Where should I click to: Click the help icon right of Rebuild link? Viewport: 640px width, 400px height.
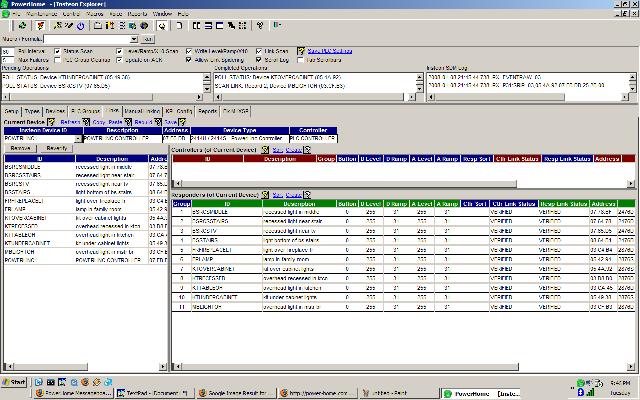point(158,122)
